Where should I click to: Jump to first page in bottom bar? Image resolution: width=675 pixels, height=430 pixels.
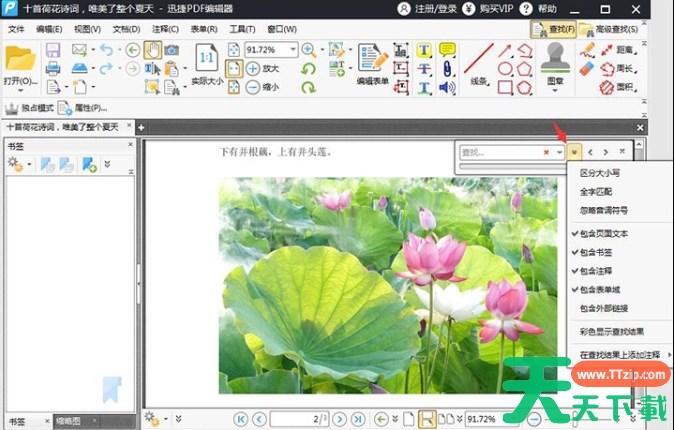click(x=241, y=419)
